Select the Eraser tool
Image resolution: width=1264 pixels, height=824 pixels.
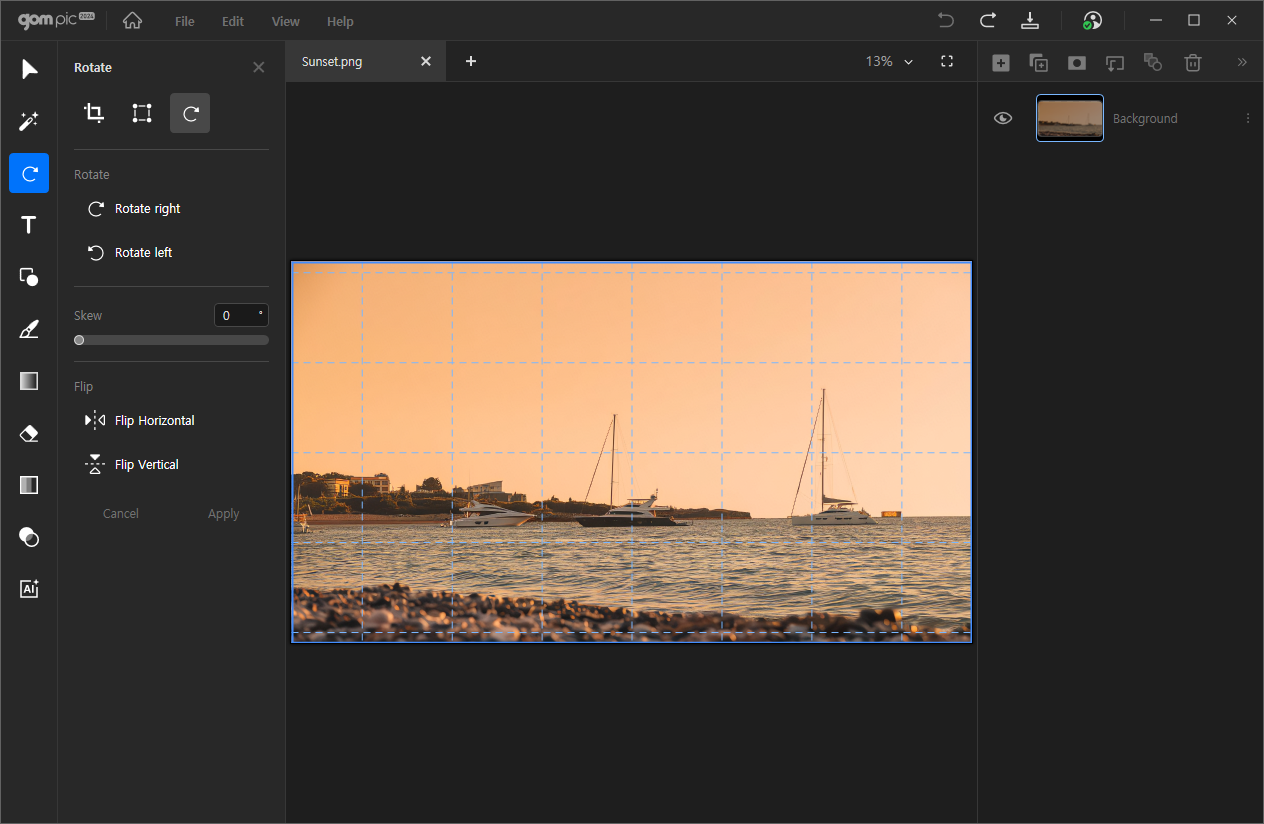(29, 433)
